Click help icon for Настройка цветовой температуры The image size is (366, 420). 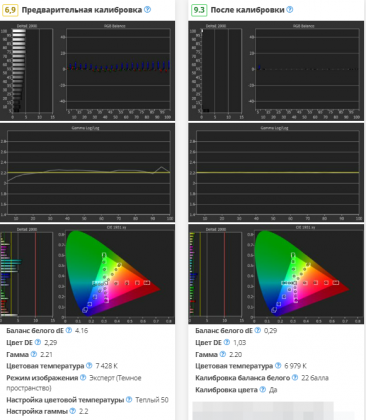(x=129, y=400)
